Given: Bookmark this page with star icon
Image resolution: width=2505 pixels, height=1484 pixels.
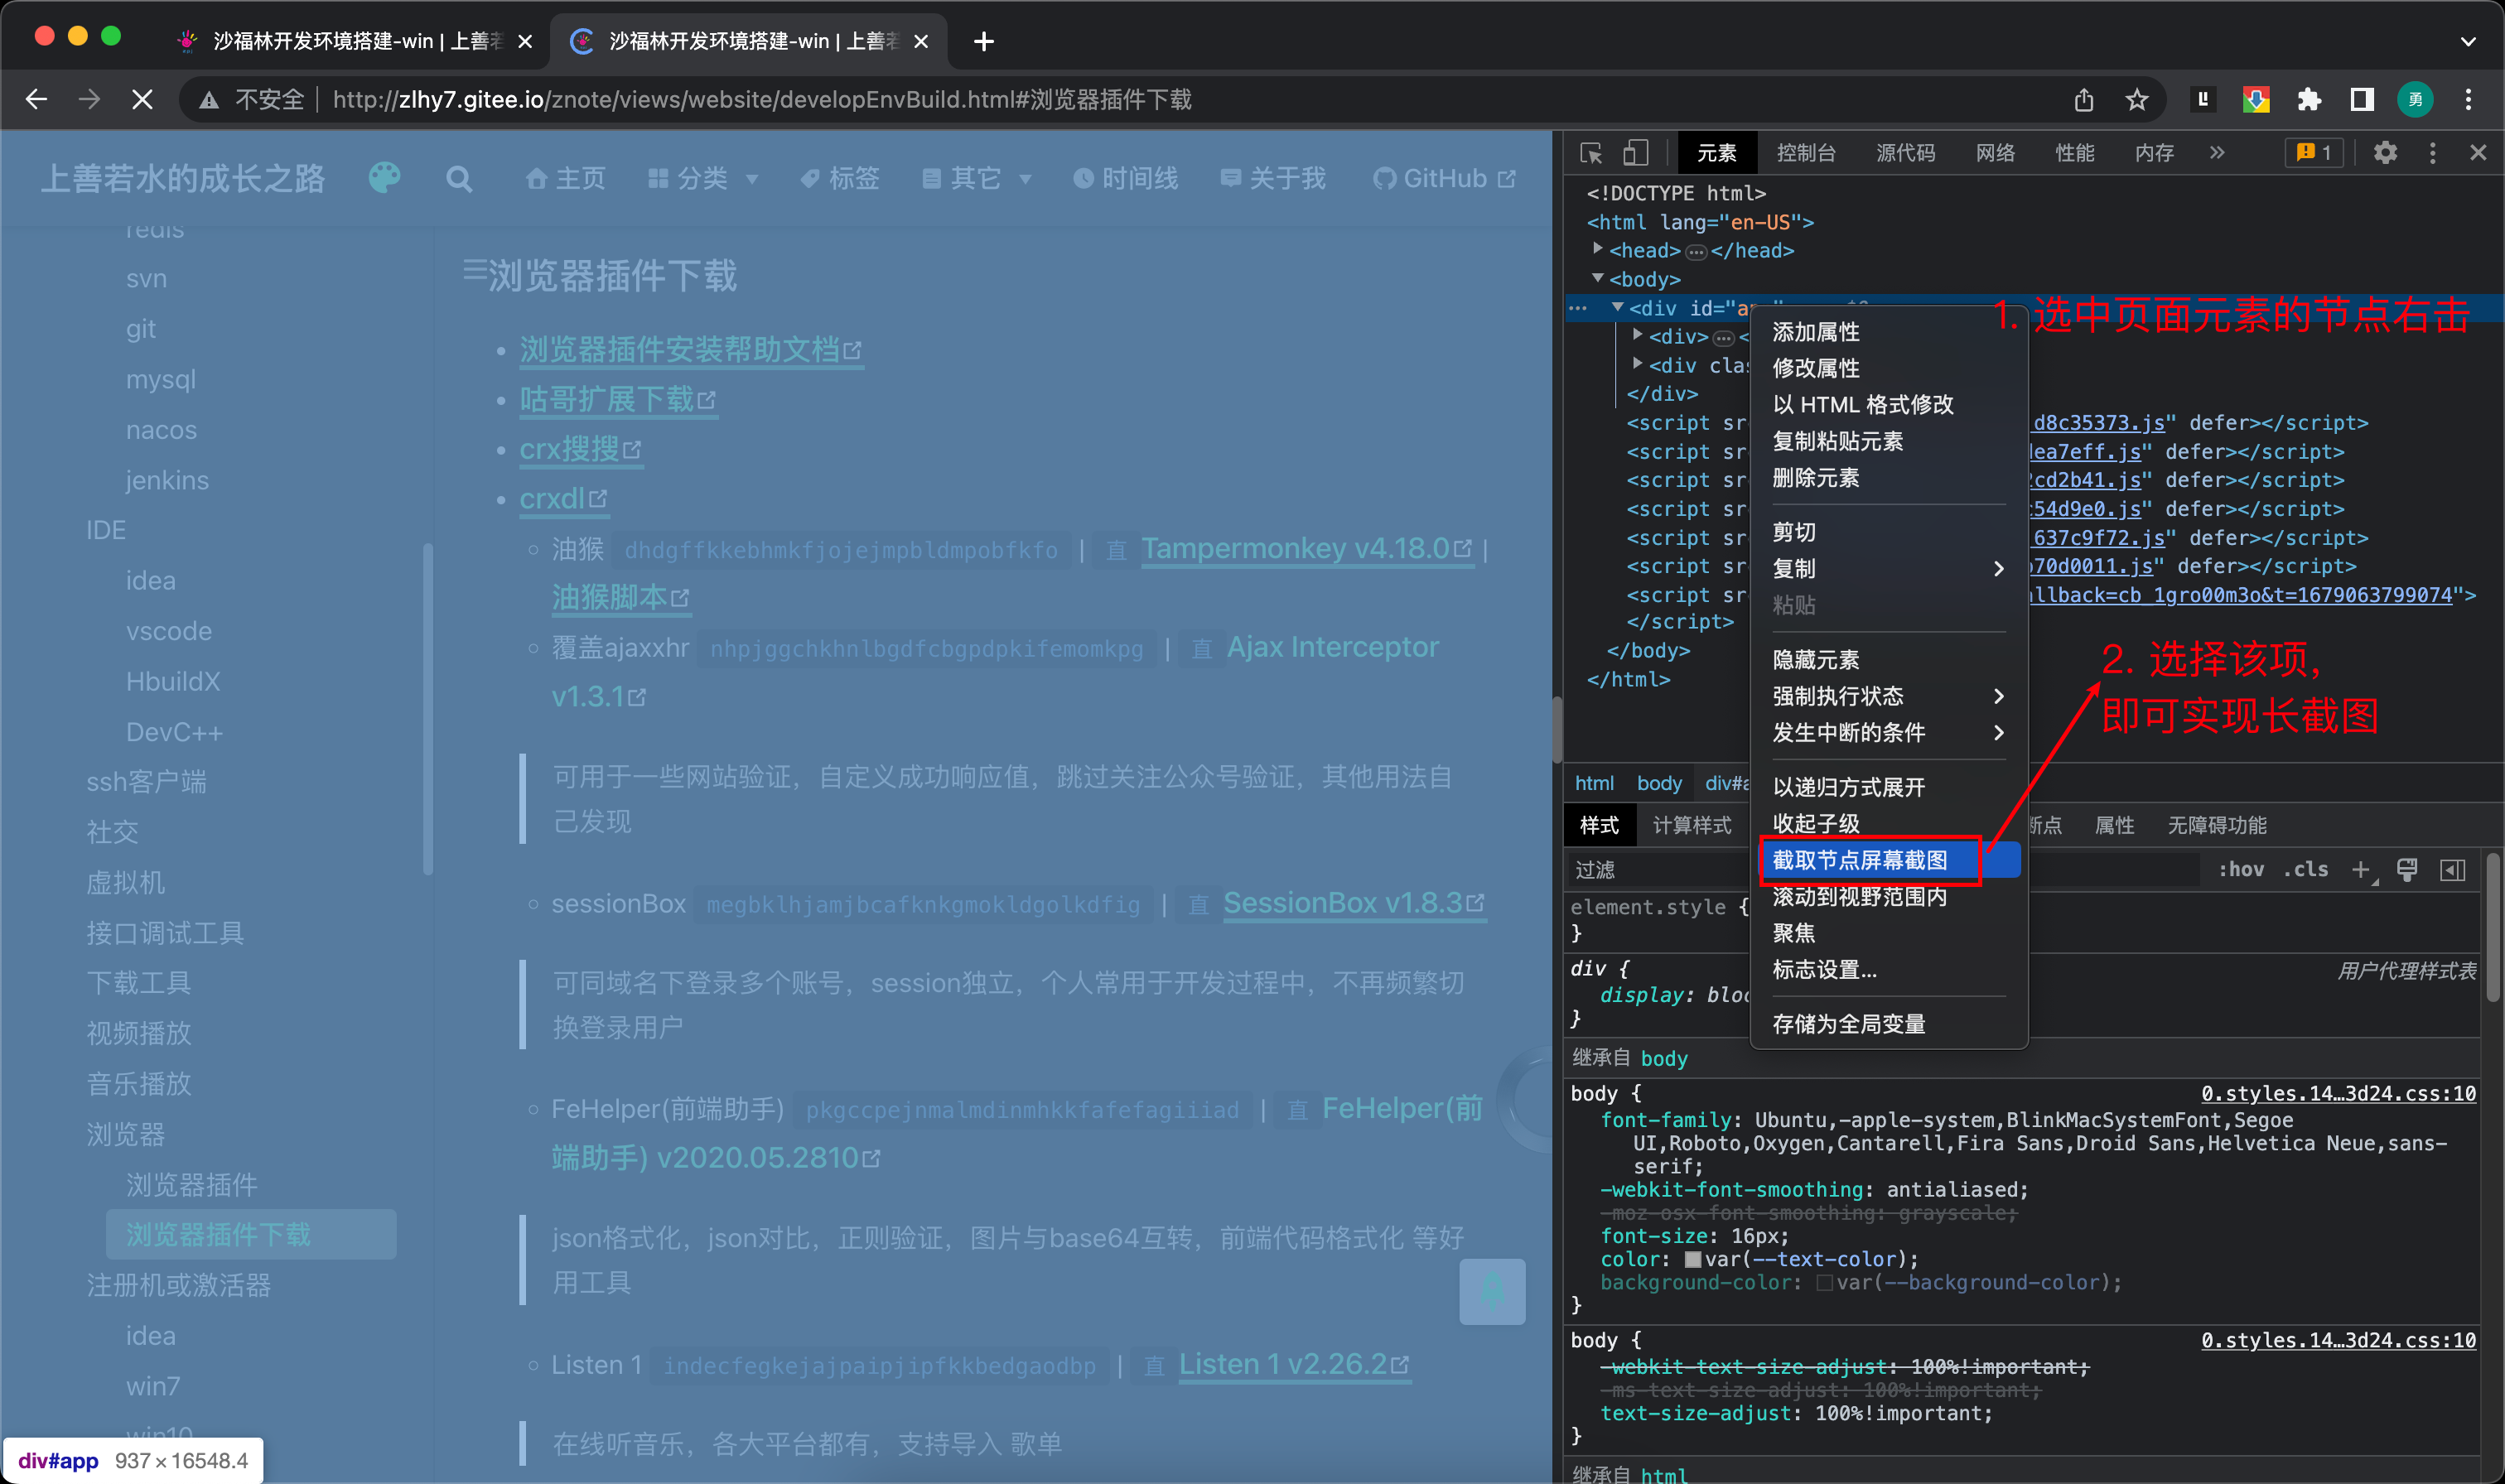Looking at the screenshot, I should tap(2137, 99).
